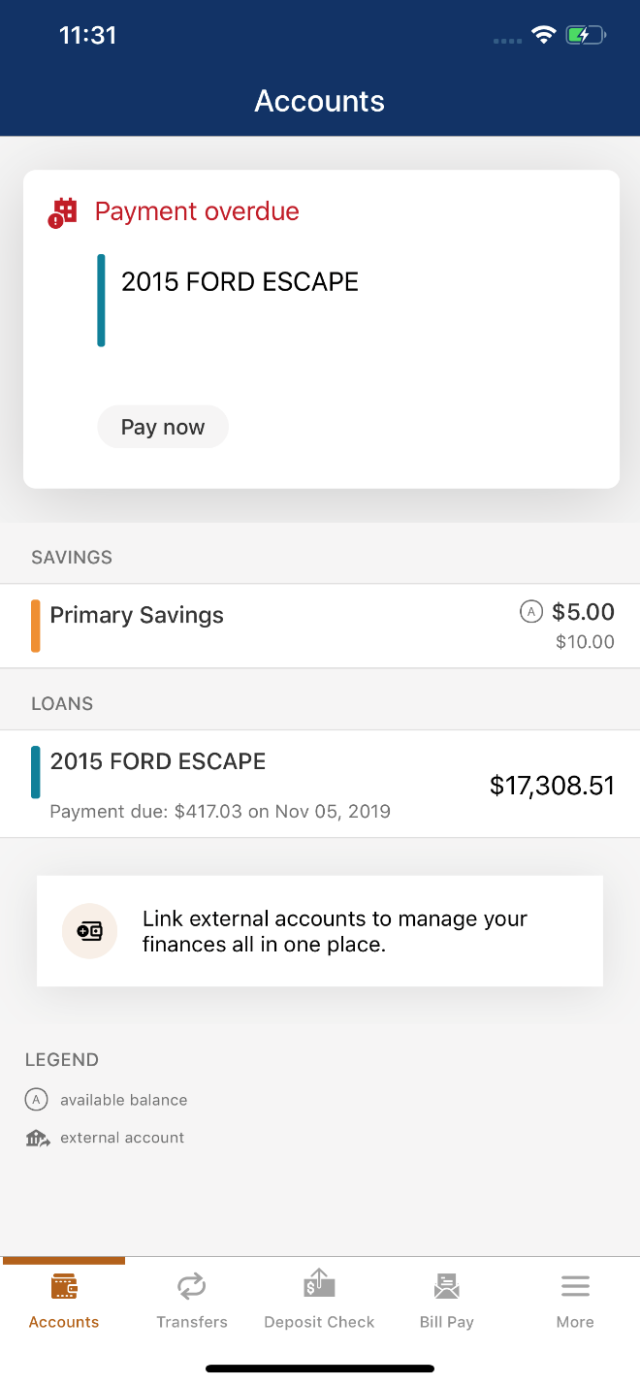Switch to the Accounts tab

coord(63,1300)
